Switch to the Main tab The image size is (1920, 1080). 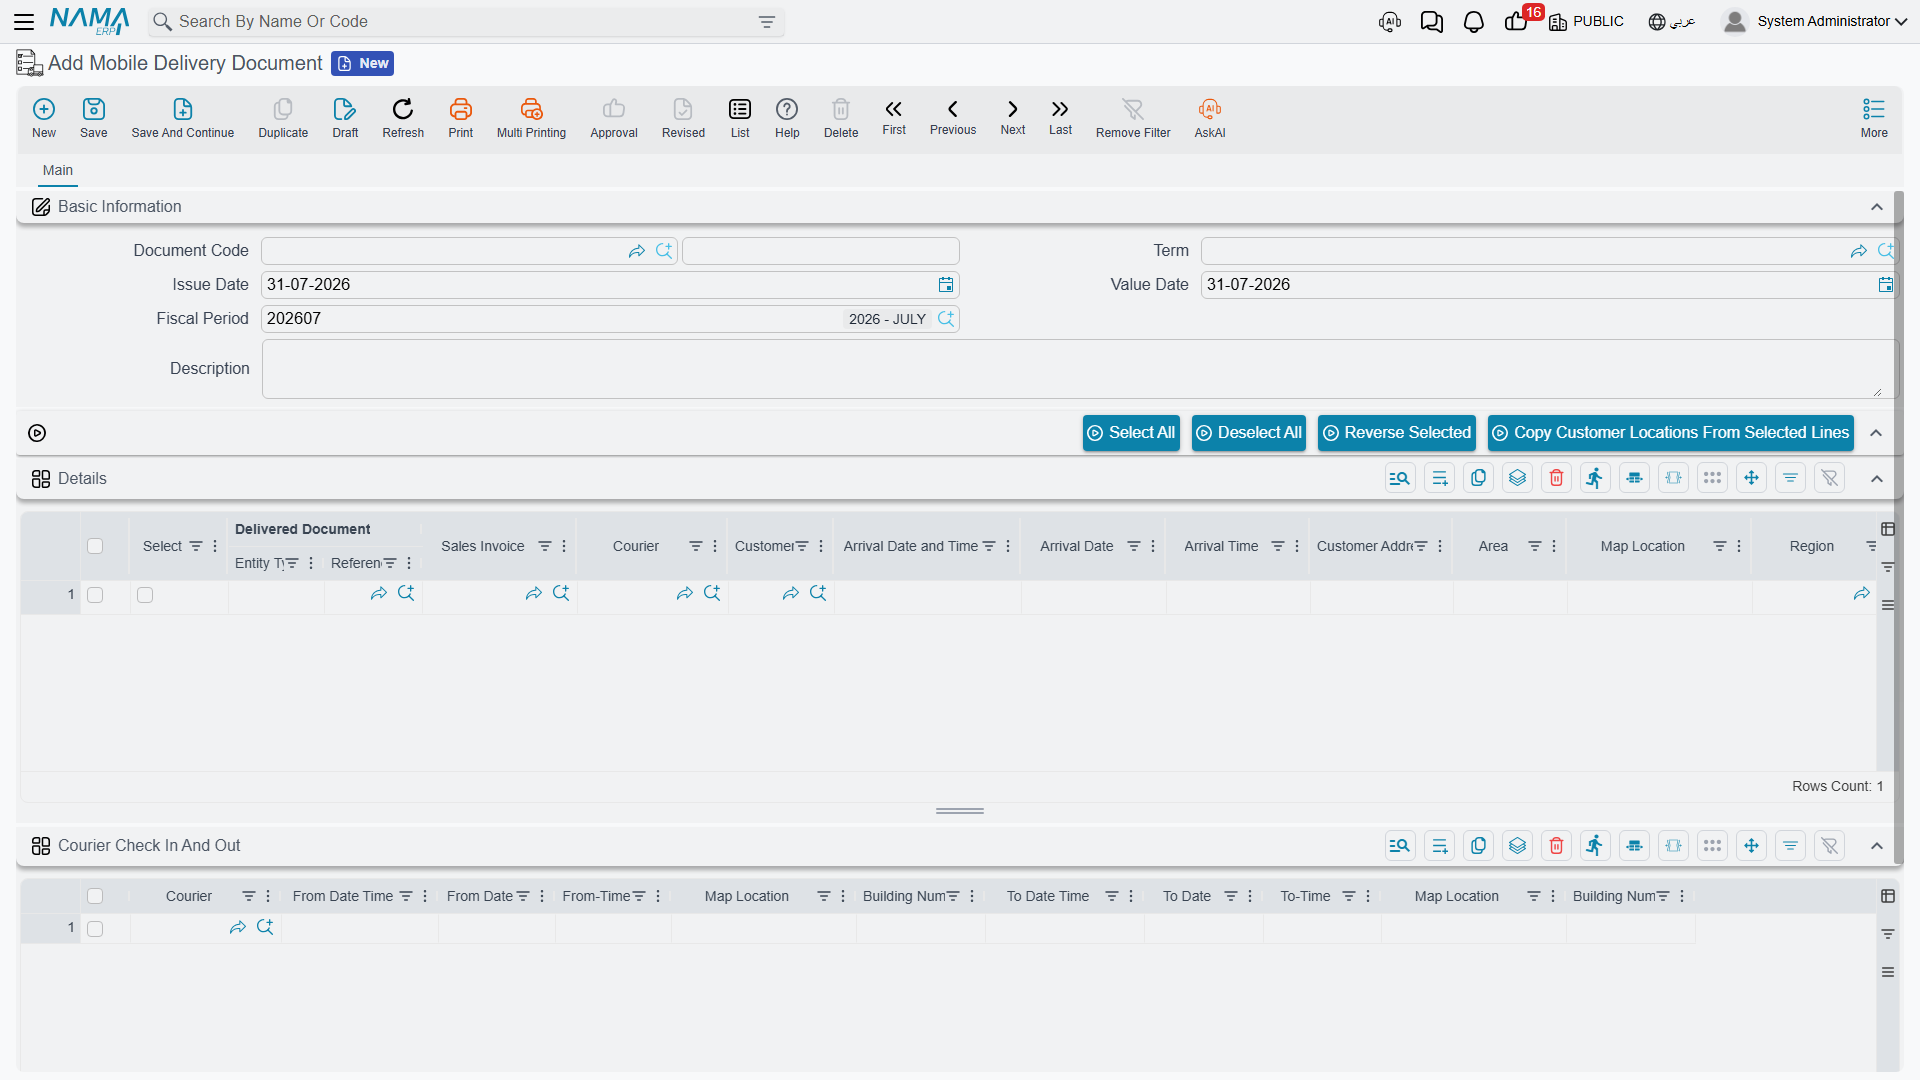click(58, 170)
